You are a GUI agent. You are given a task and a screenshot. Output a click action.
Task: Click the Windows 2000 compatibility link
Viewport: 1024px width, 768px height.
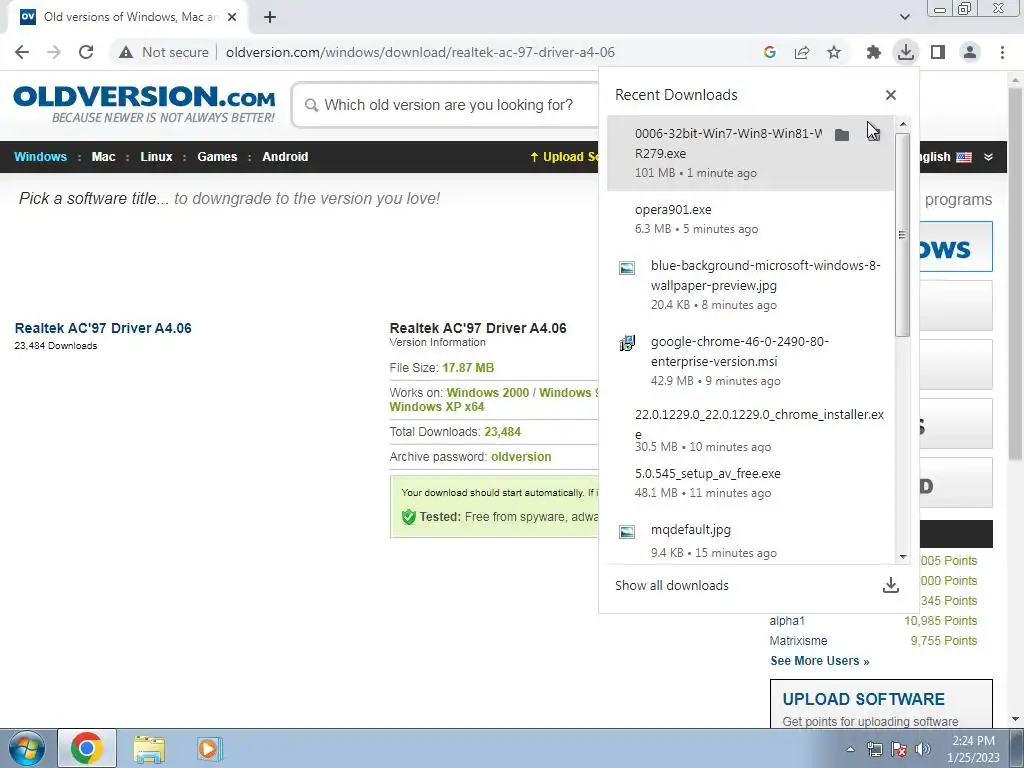click(x=488, y=392)
